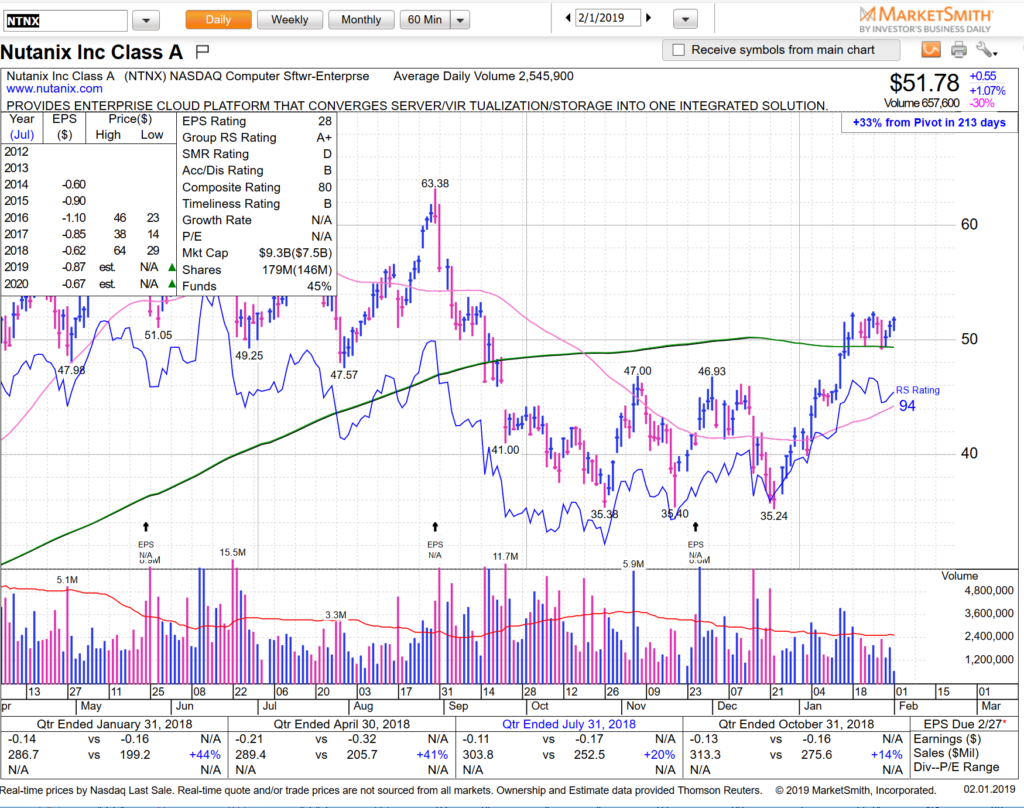Click the +44% sales growth value
This screenshot has height=808, width=1024.
(x=204, y=754)
